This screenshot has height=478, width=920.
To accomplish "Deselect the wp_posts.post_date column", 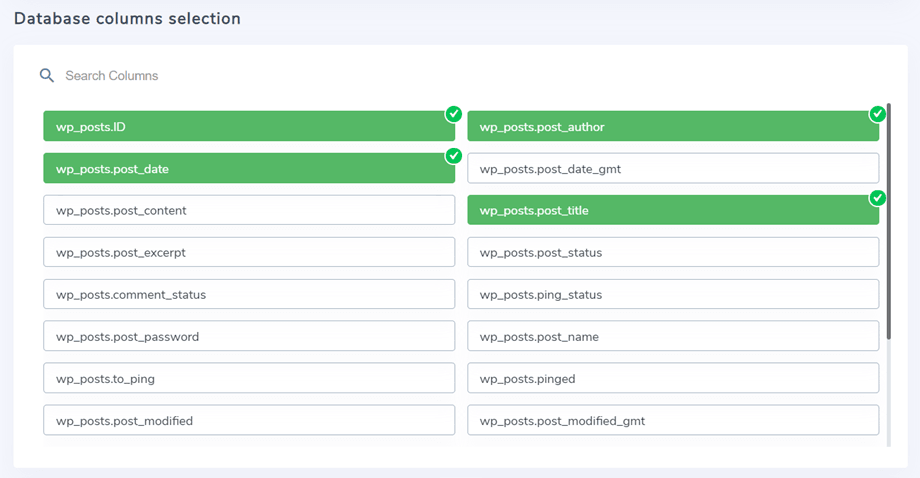I will 249,168.
